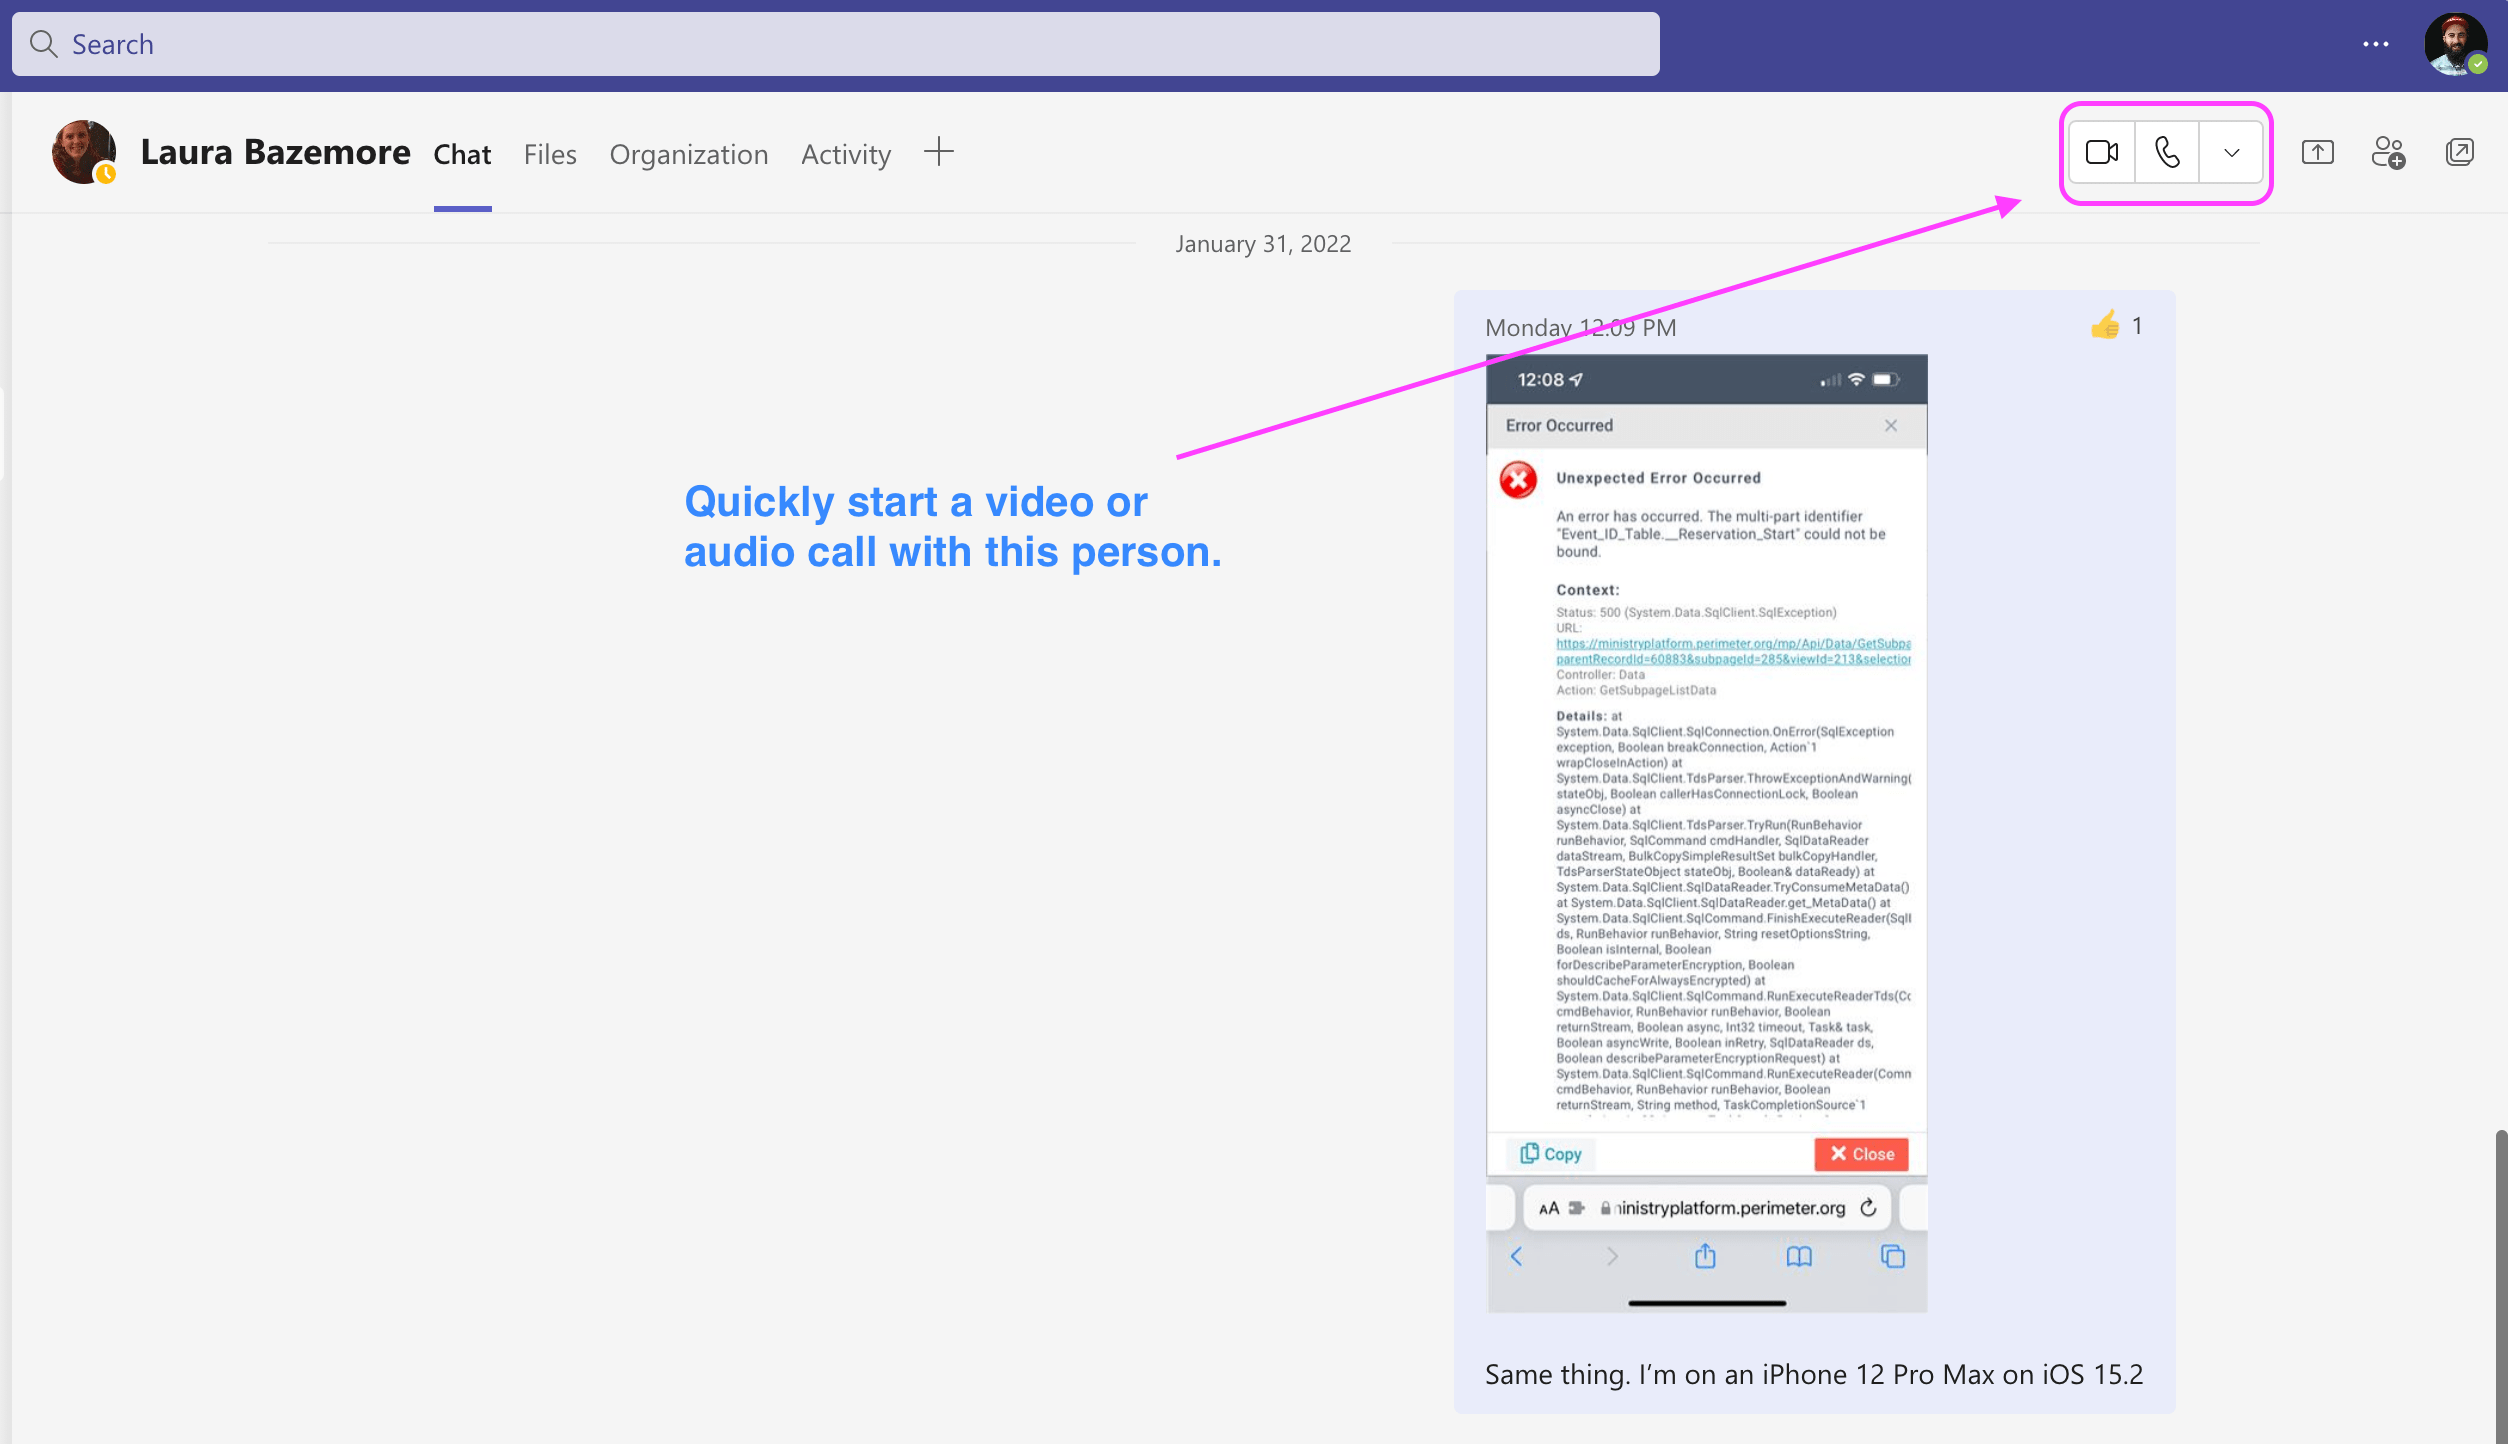Screen dimensions: 2508x1444
Task: Open screen sharing icon
Action: (2319, 152)
